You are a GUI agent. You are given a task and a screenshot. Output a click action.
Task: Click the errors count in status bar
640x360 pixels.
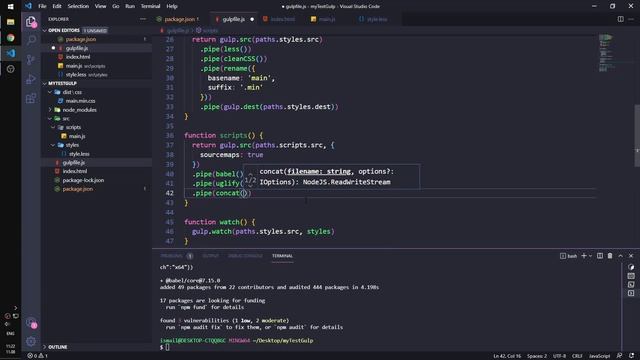[33, 356]
